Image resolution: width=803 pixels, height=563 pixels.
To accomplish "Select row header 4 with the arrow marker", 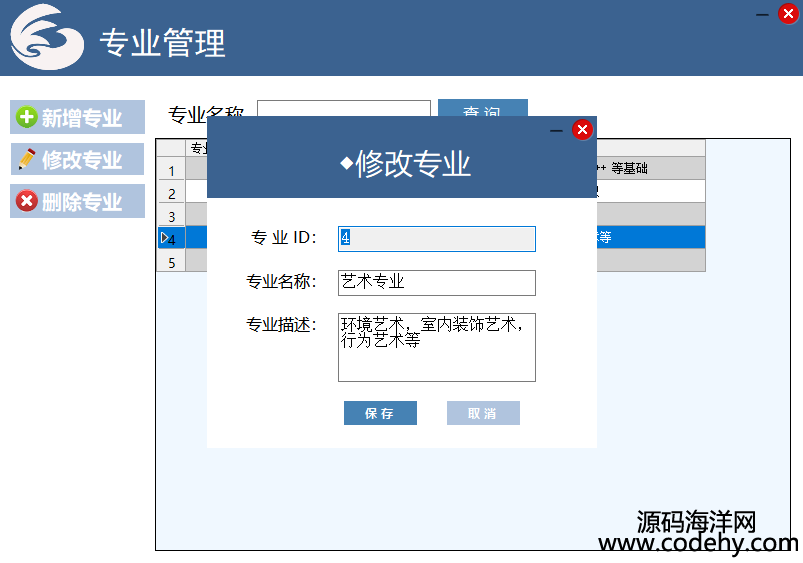I will (x=171, y=239).
